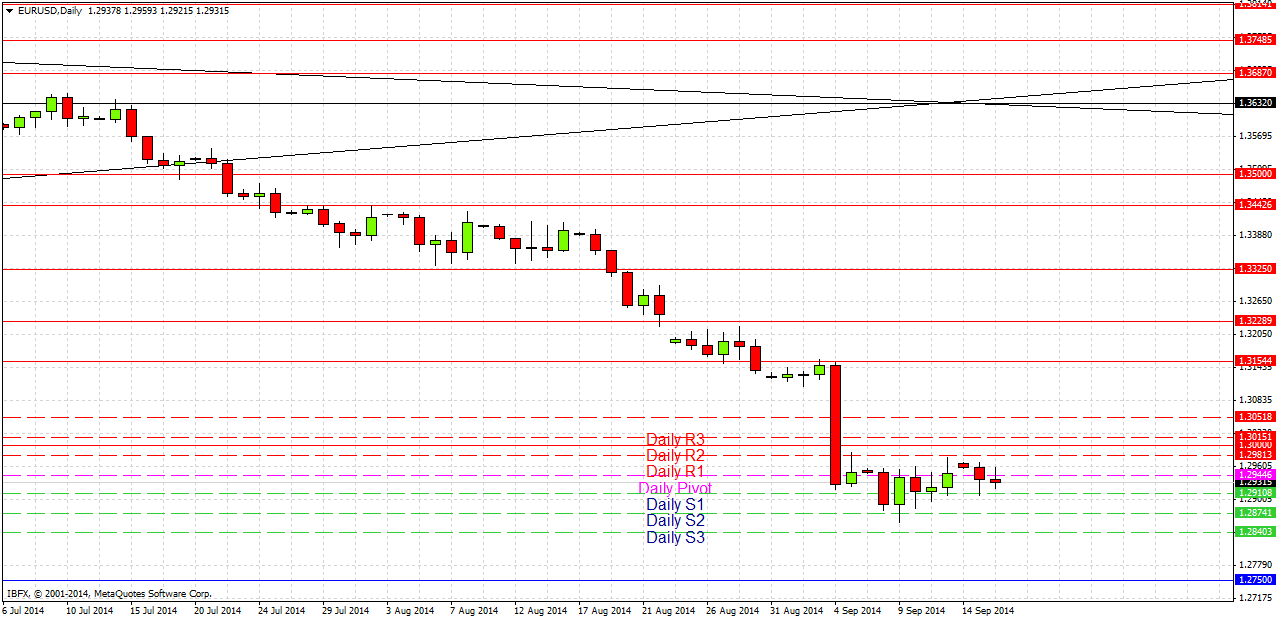The width and height of the screenshot is (1276, 619).
Task: Click the Daily S1 pivot label
Action: tap(674, 504)
